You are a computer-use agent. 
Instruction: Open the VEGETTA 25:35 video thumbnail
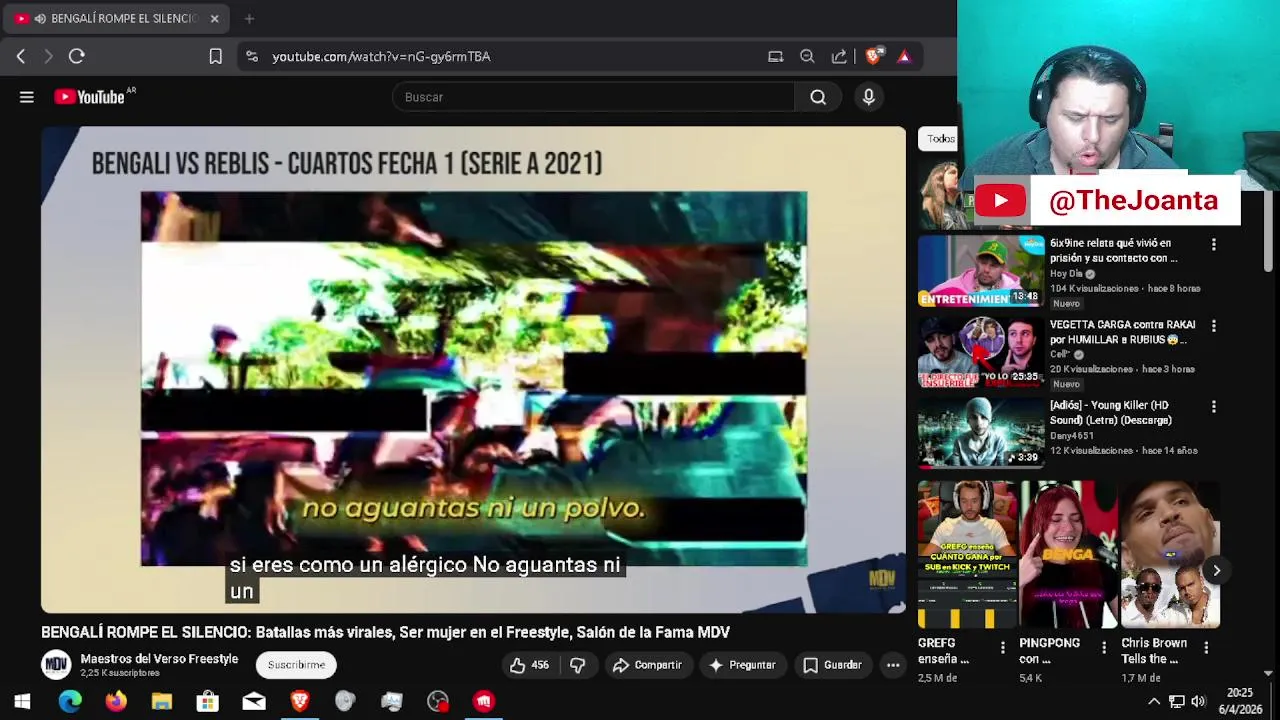tap(981, 352)
